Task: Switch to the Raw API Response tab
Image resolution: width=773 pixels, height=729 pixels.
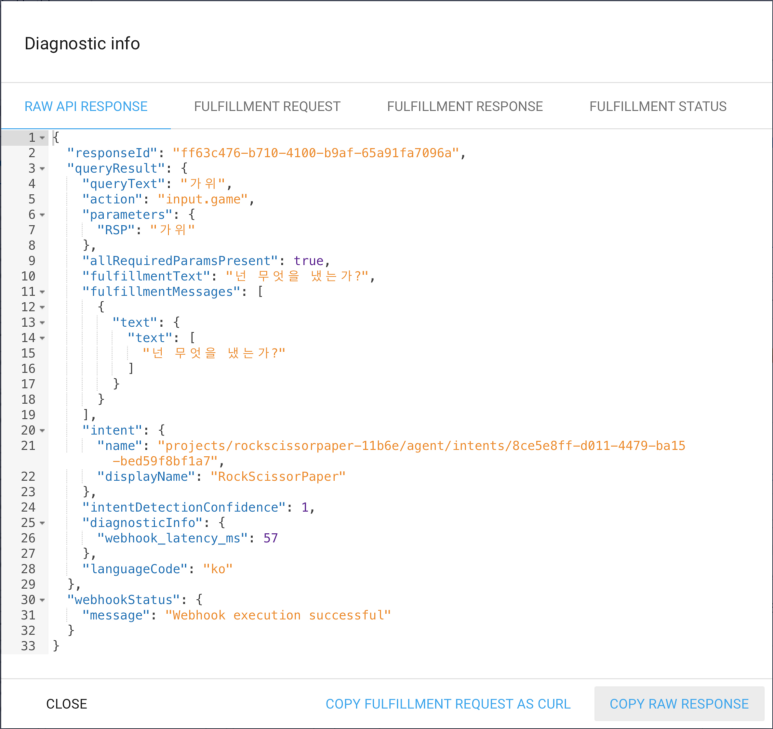Action: click(86, 106)
